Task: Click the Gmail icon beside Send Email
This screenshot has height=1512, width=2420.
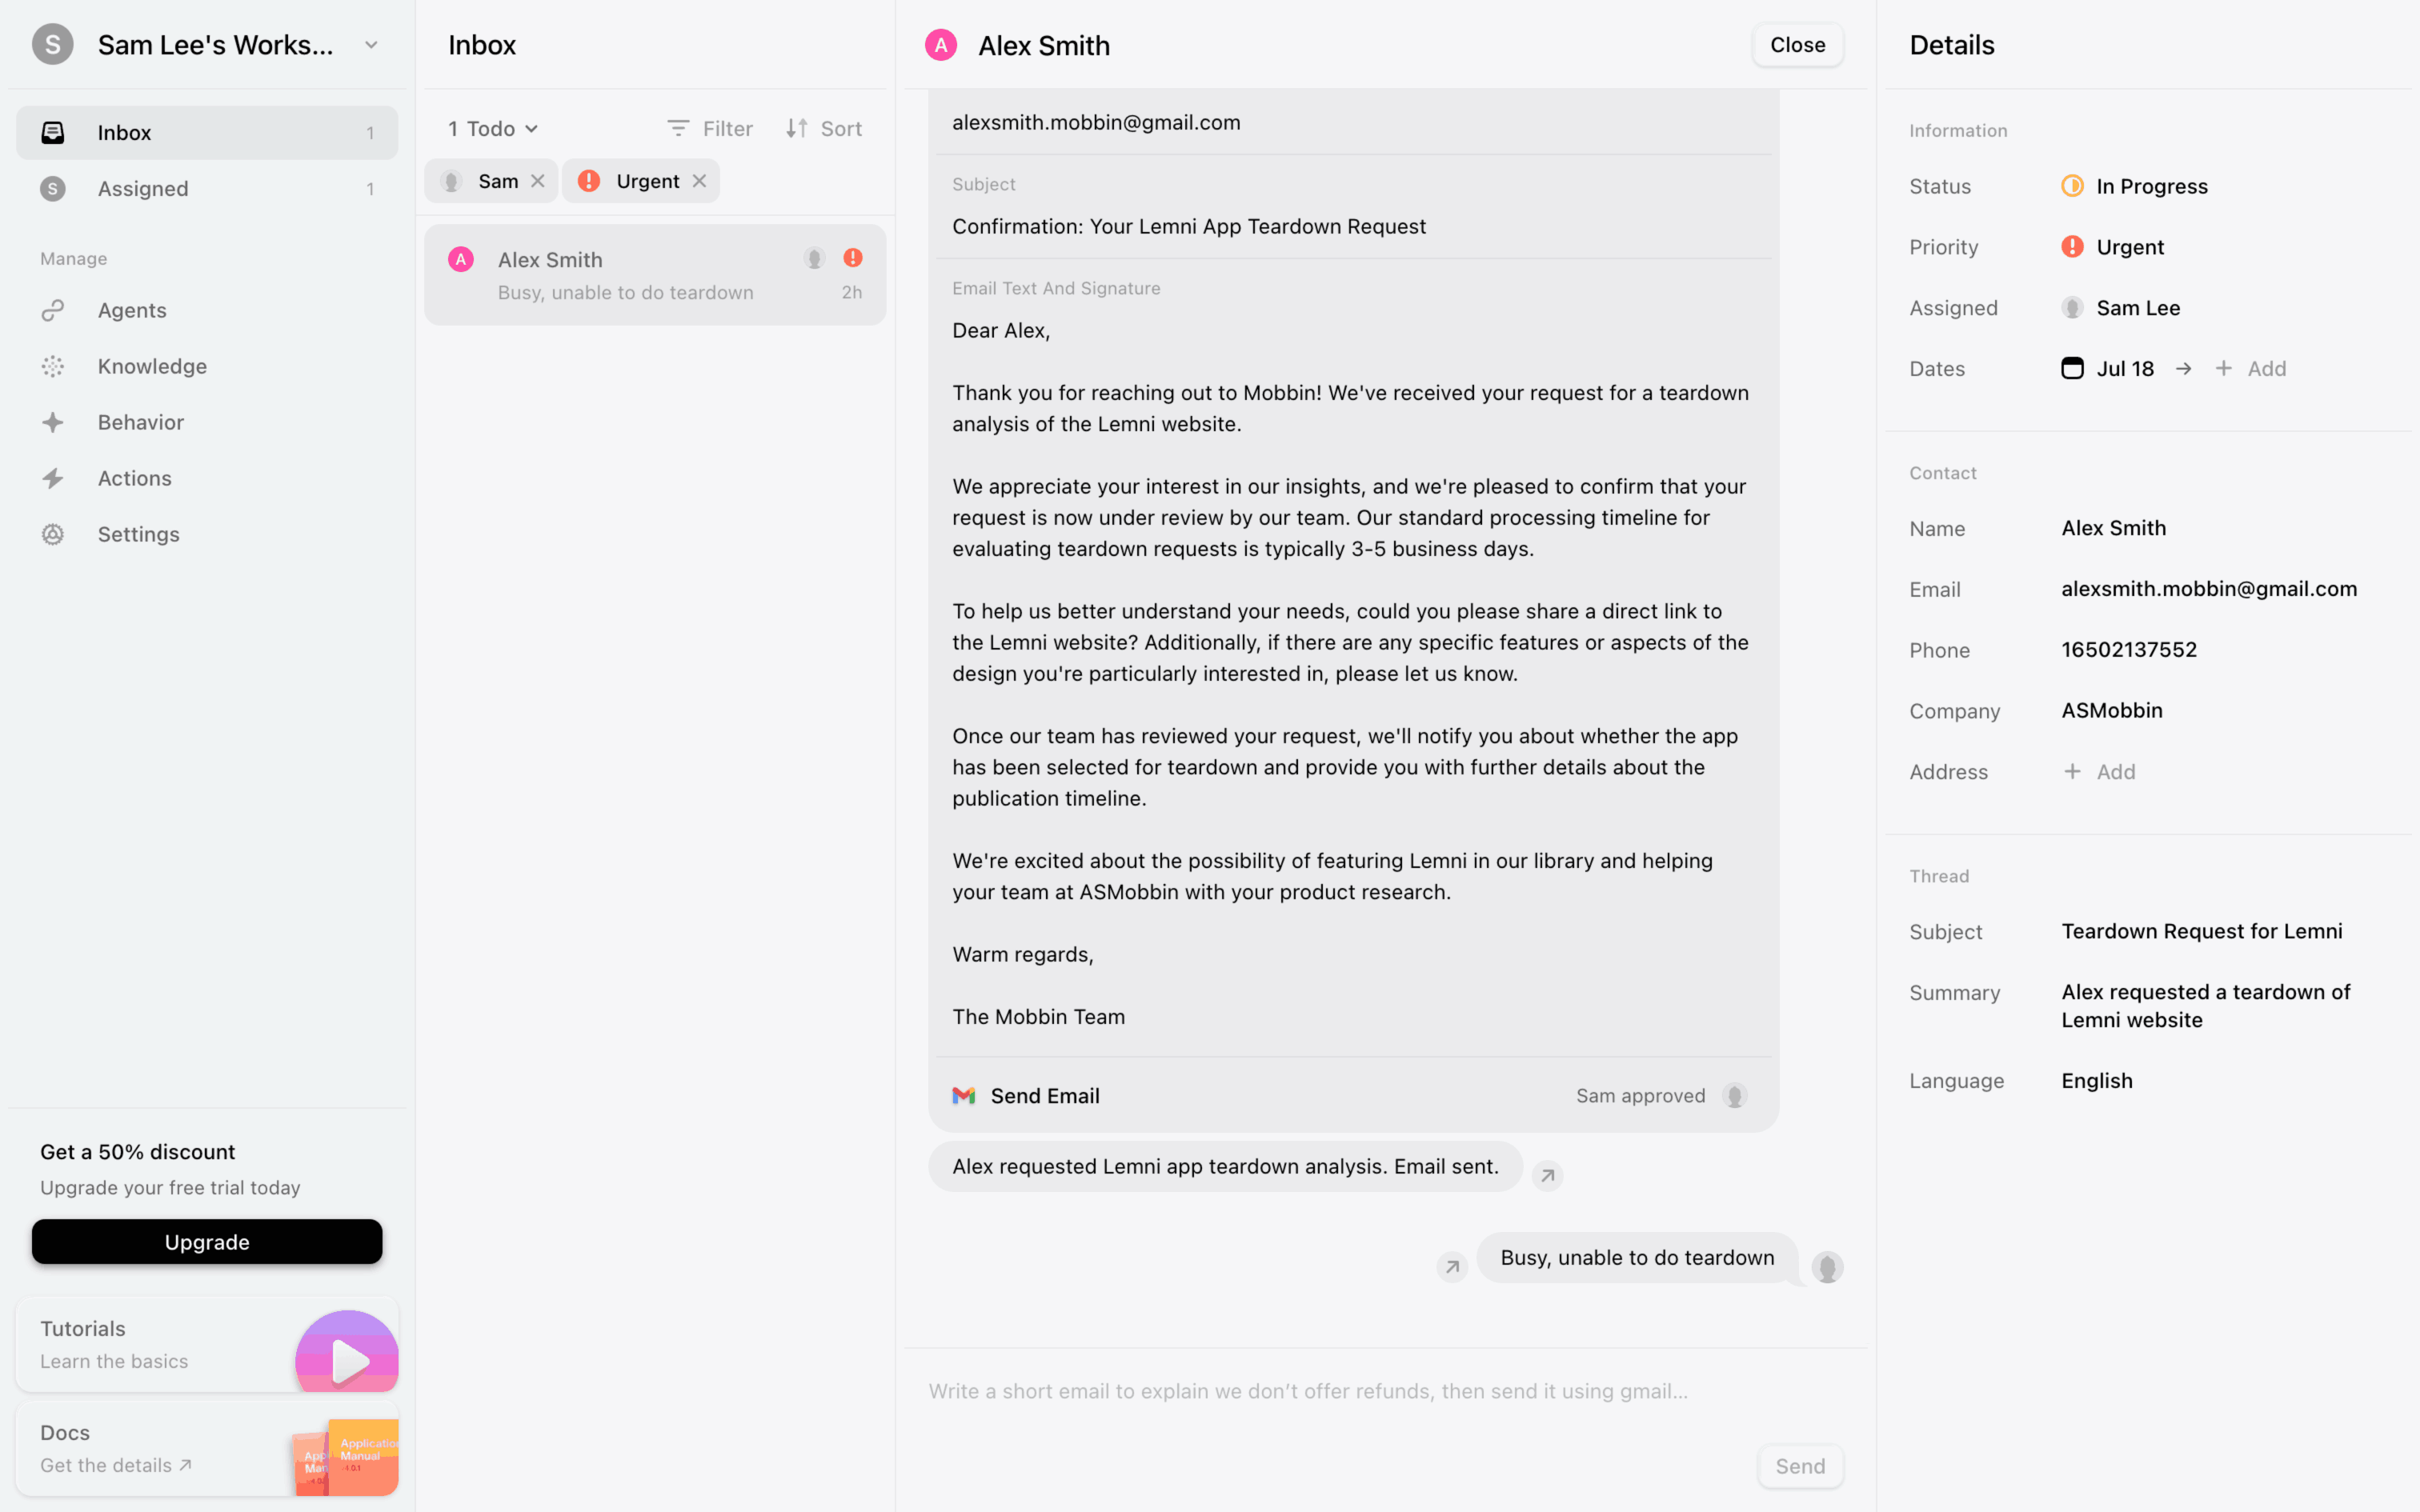Action: (x=964, y=1096)
